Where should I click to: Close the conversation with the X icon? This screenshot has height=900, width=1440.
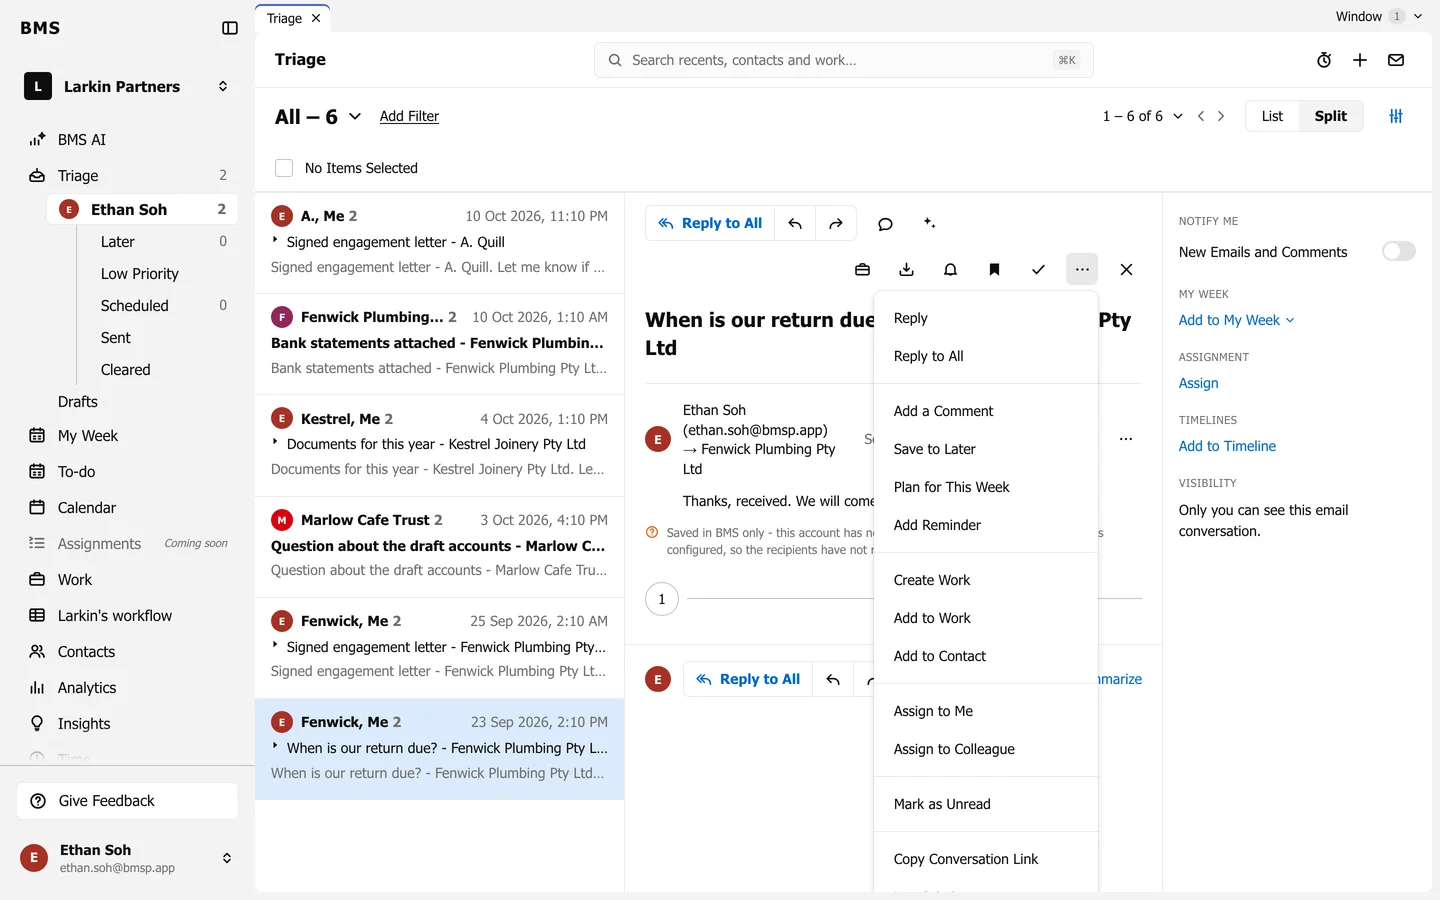(x=1126, y=269)
